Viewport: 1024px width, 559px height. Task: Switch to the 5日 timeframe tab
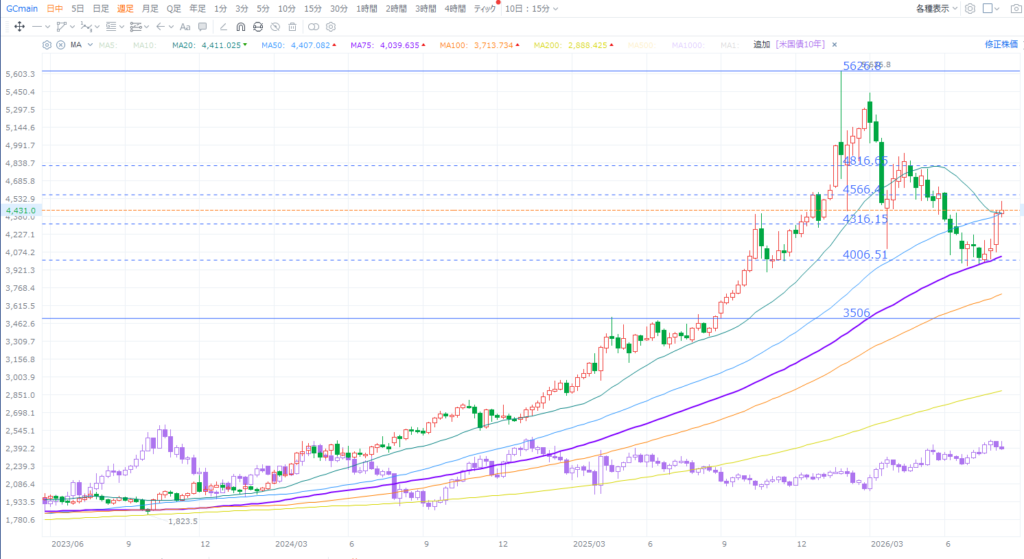click(x=78, y=8)
